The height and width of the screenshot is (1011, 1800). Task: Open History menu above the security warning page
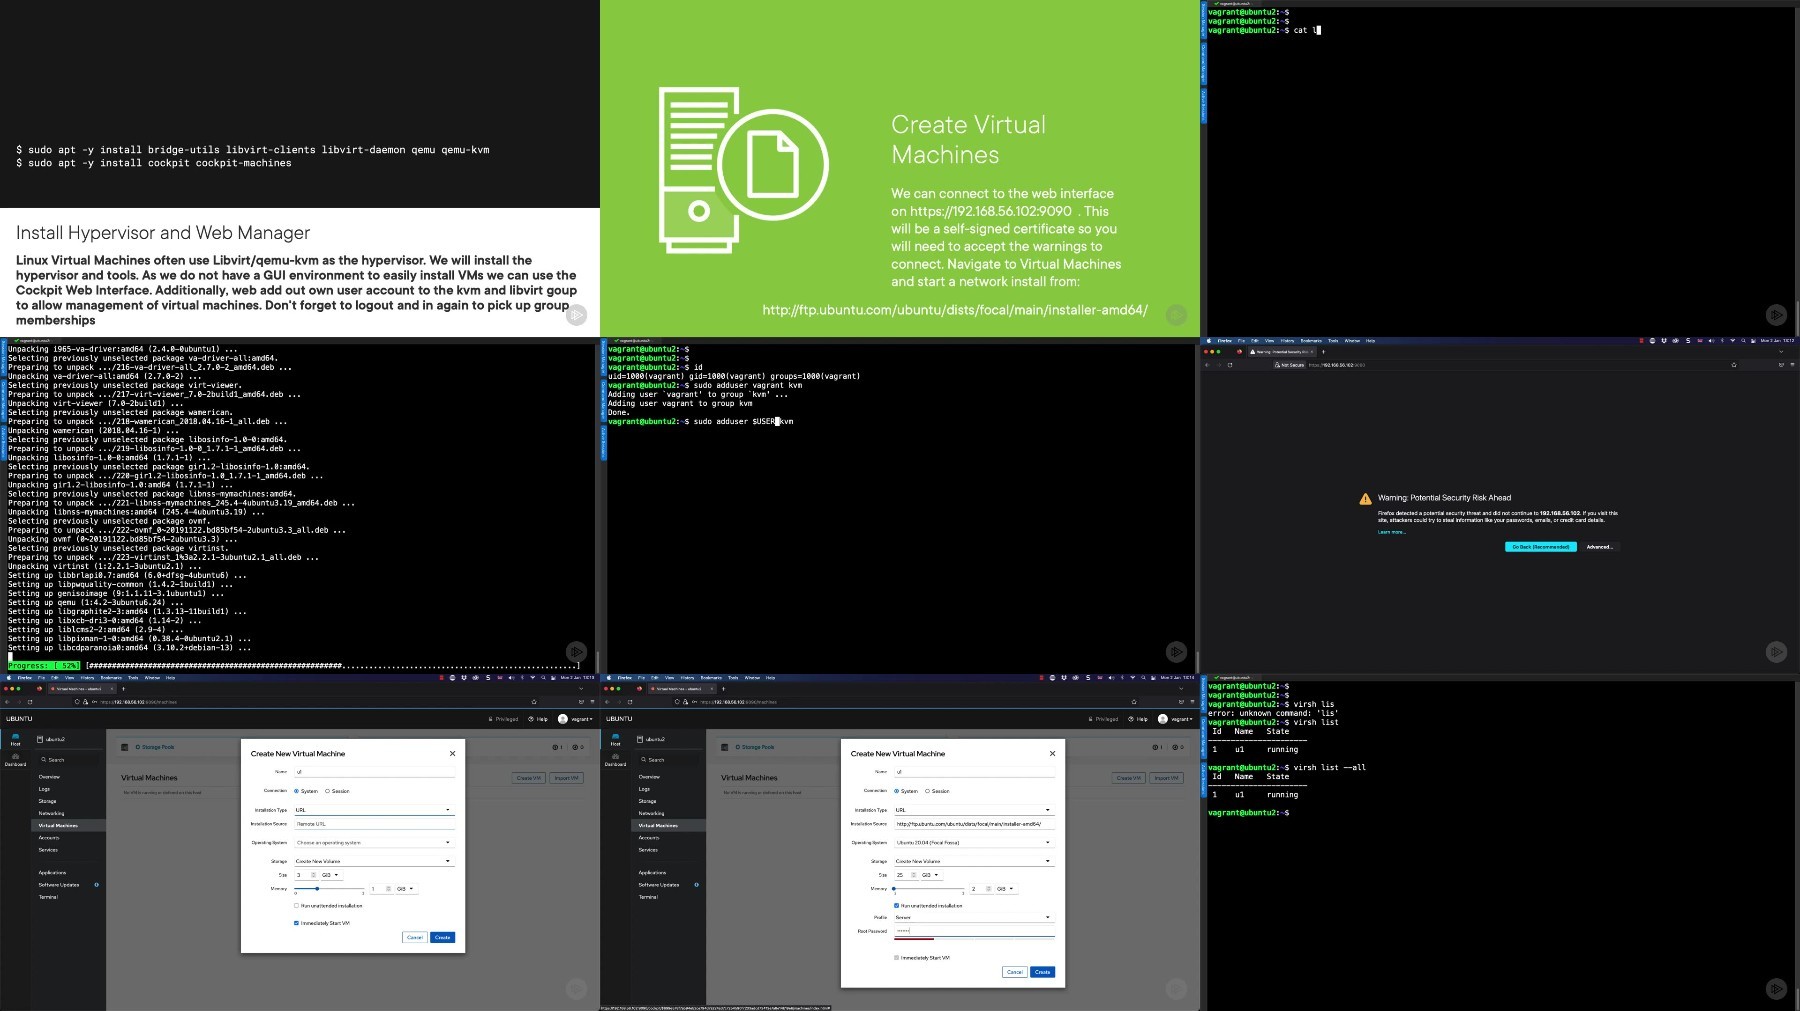[1287, 341]
